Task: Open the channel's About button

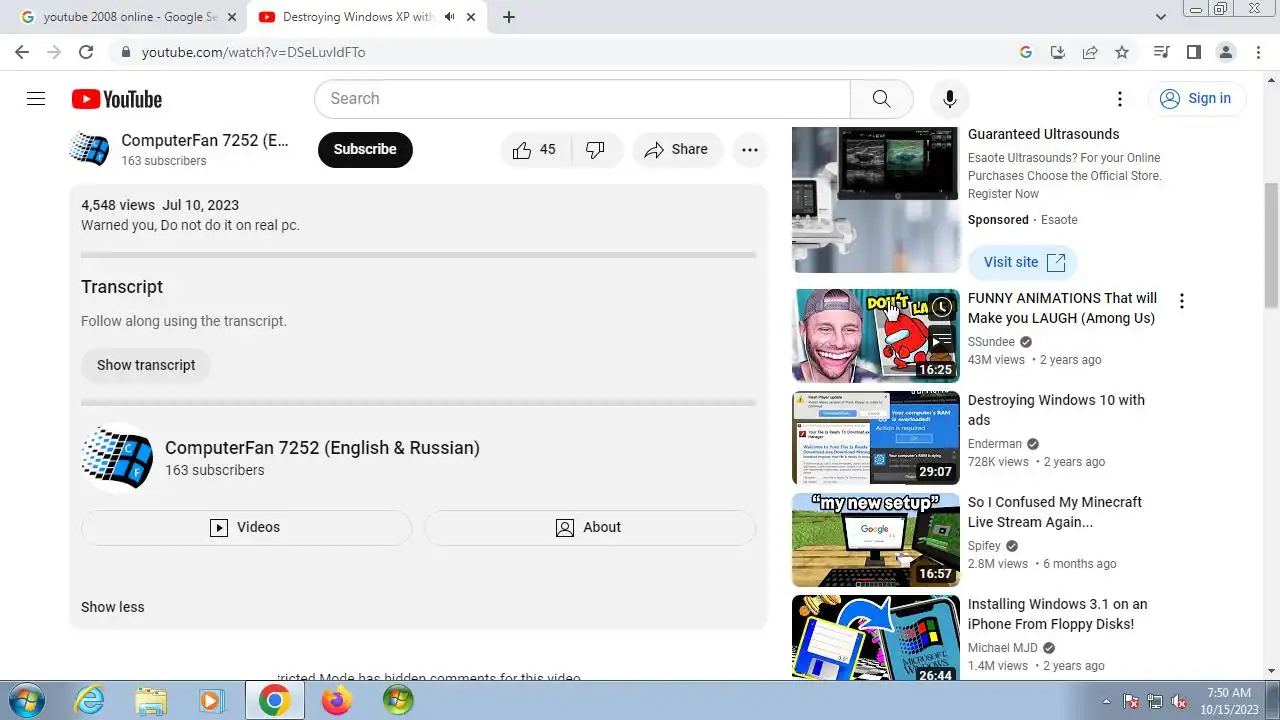Action: point(590,527)
